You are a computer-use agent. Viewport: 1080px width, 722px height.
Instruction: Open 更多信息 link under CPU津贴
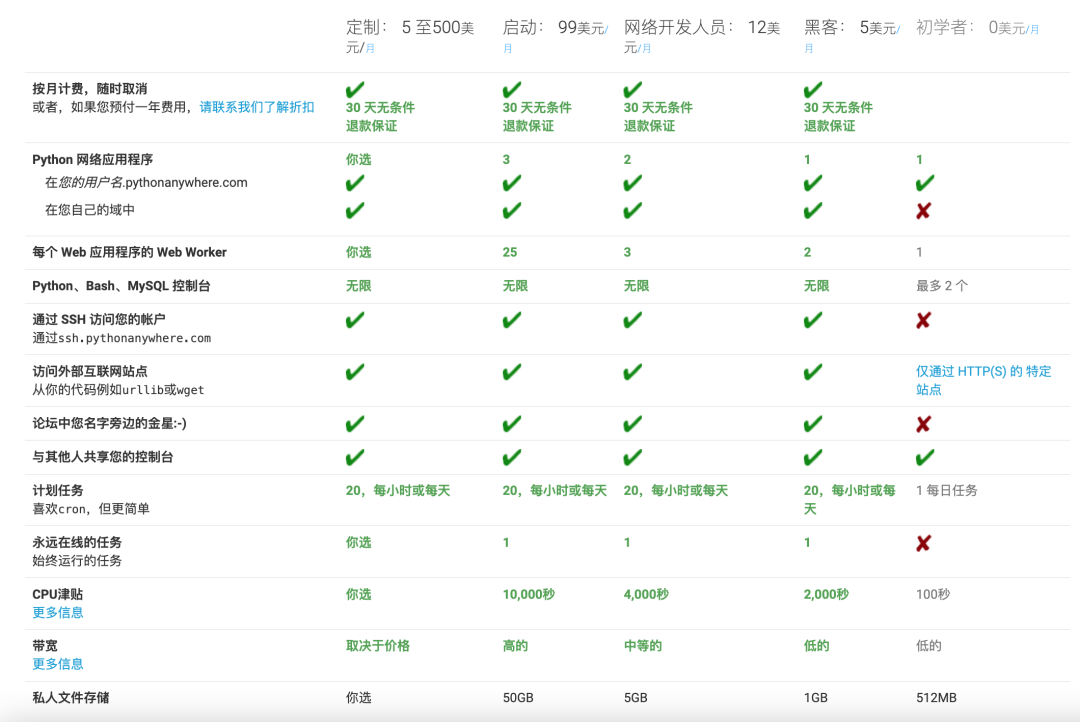tap(58, 612)
